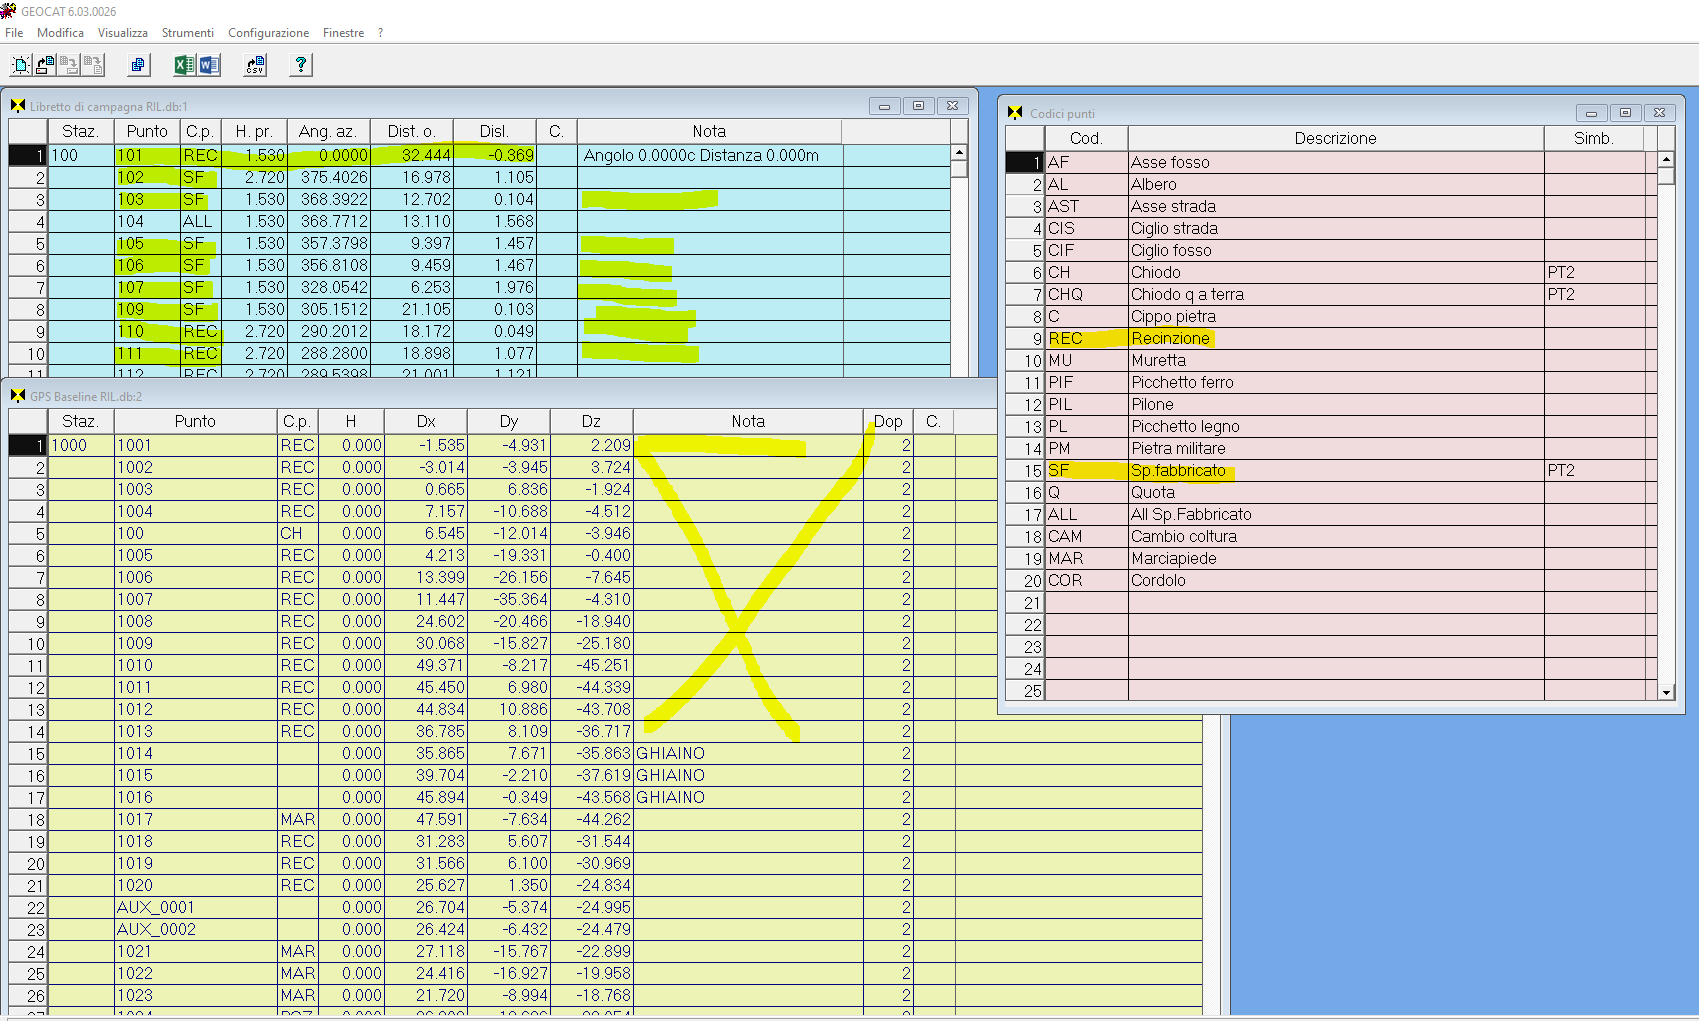Click the Descrizione column header in Codici punti
This screenshot has height=1021, width=1699.
pos(1335,139)
